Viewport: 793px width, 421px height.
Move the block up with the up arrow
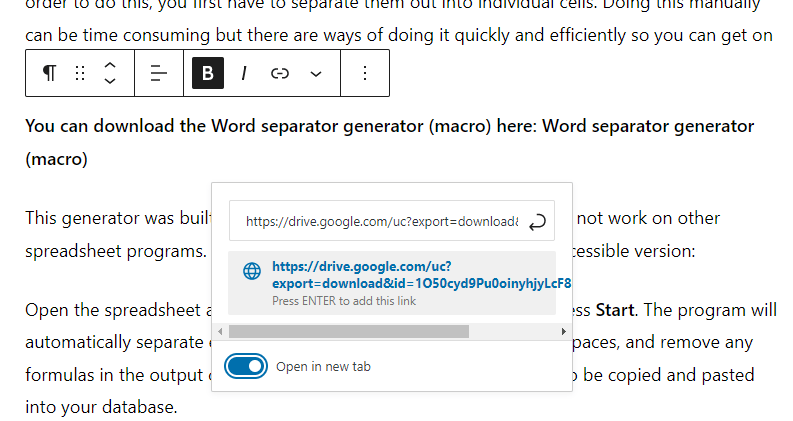110,65
